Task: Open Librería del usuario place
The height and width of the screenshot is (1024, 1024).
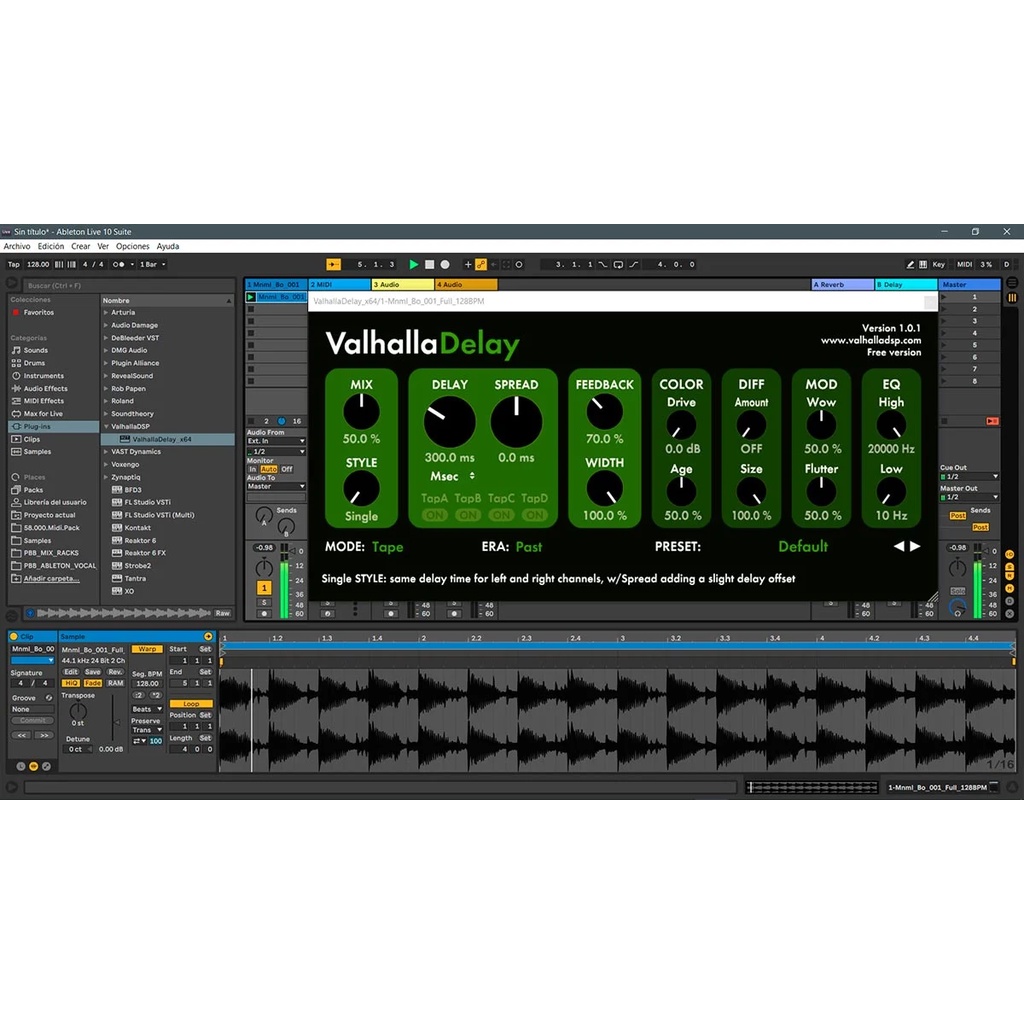Action: click(55, 502)
